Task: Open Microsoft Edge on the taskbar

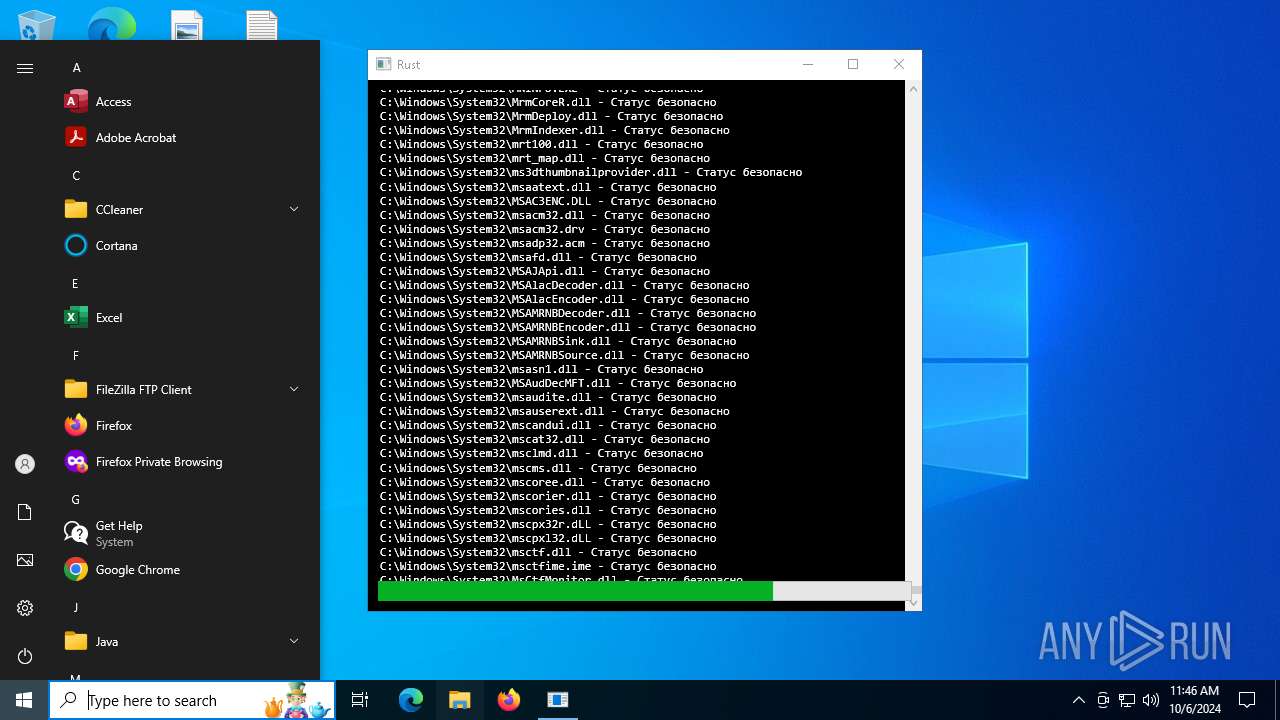Action: 411,700
